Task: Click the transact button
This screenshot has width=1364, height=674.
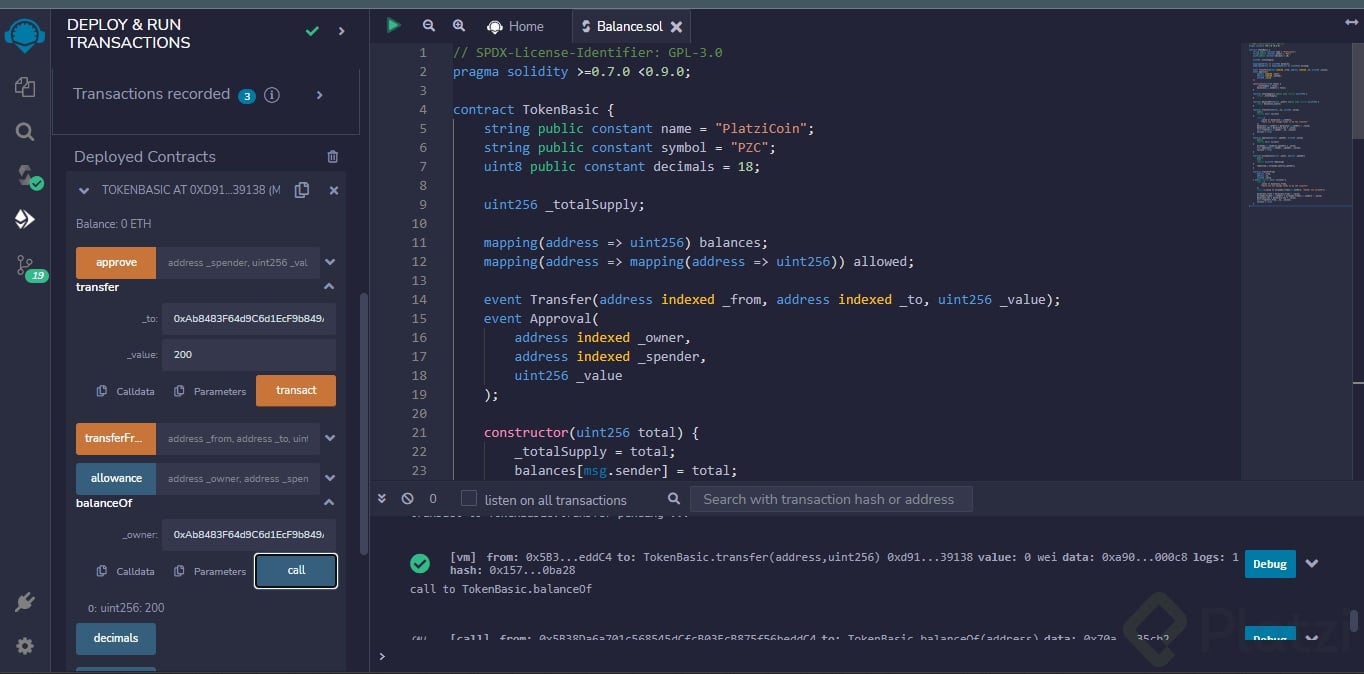Action: 296,391
